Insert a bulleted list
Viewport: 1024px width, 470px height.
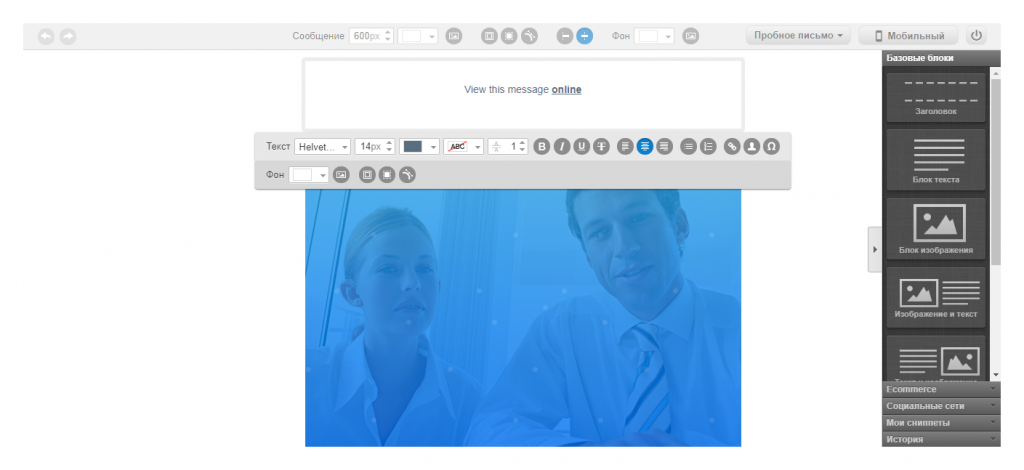688,146
